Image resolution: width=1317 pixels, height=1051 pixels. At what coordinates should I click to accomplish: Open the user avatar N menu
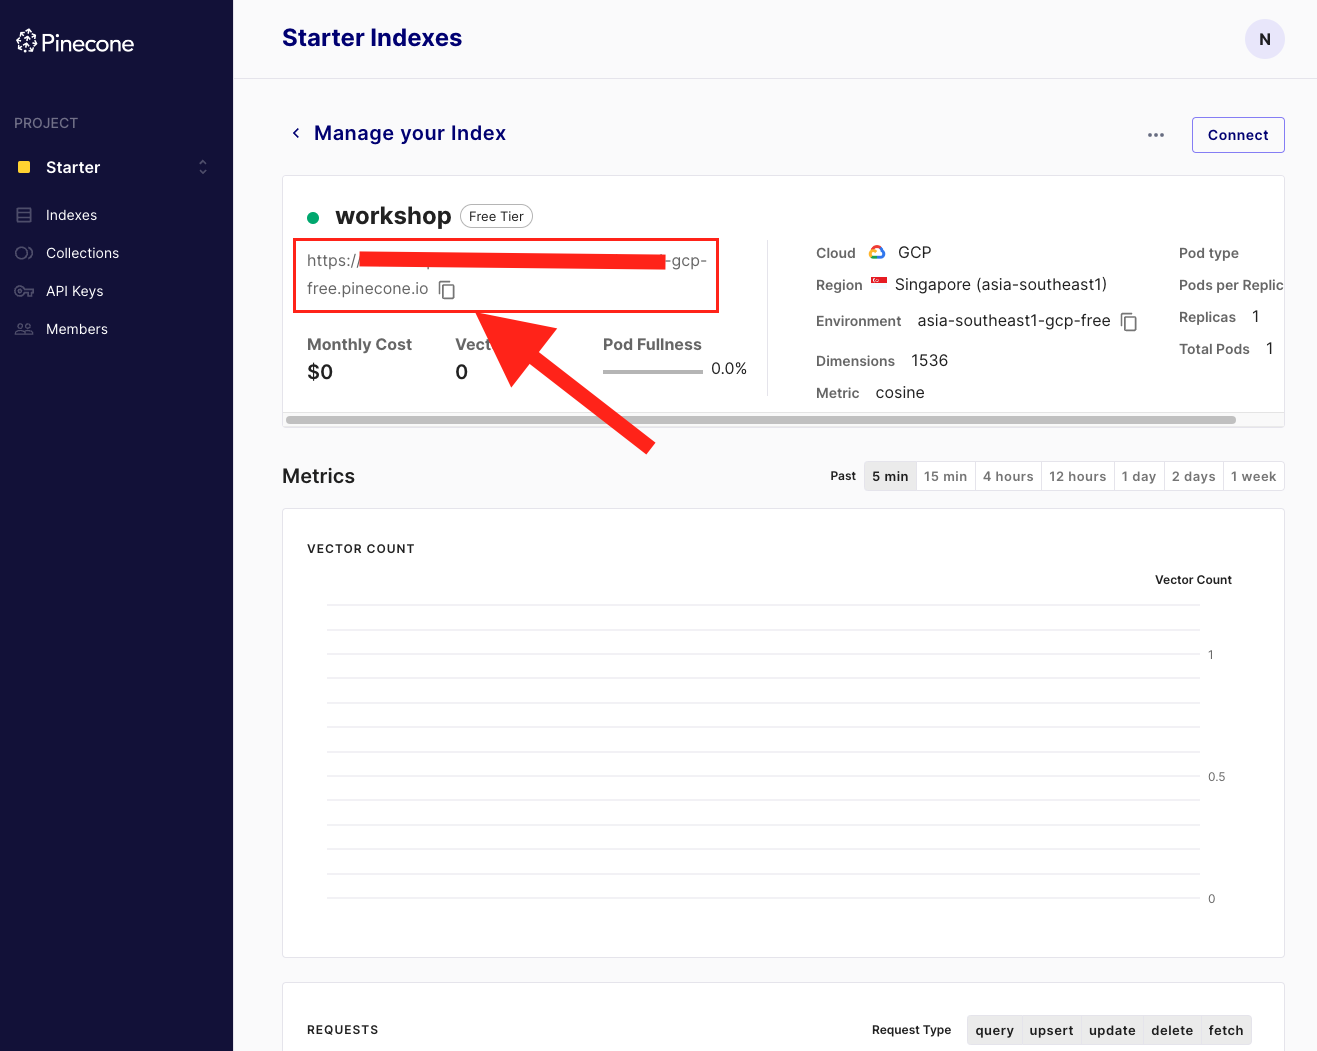1264,39
